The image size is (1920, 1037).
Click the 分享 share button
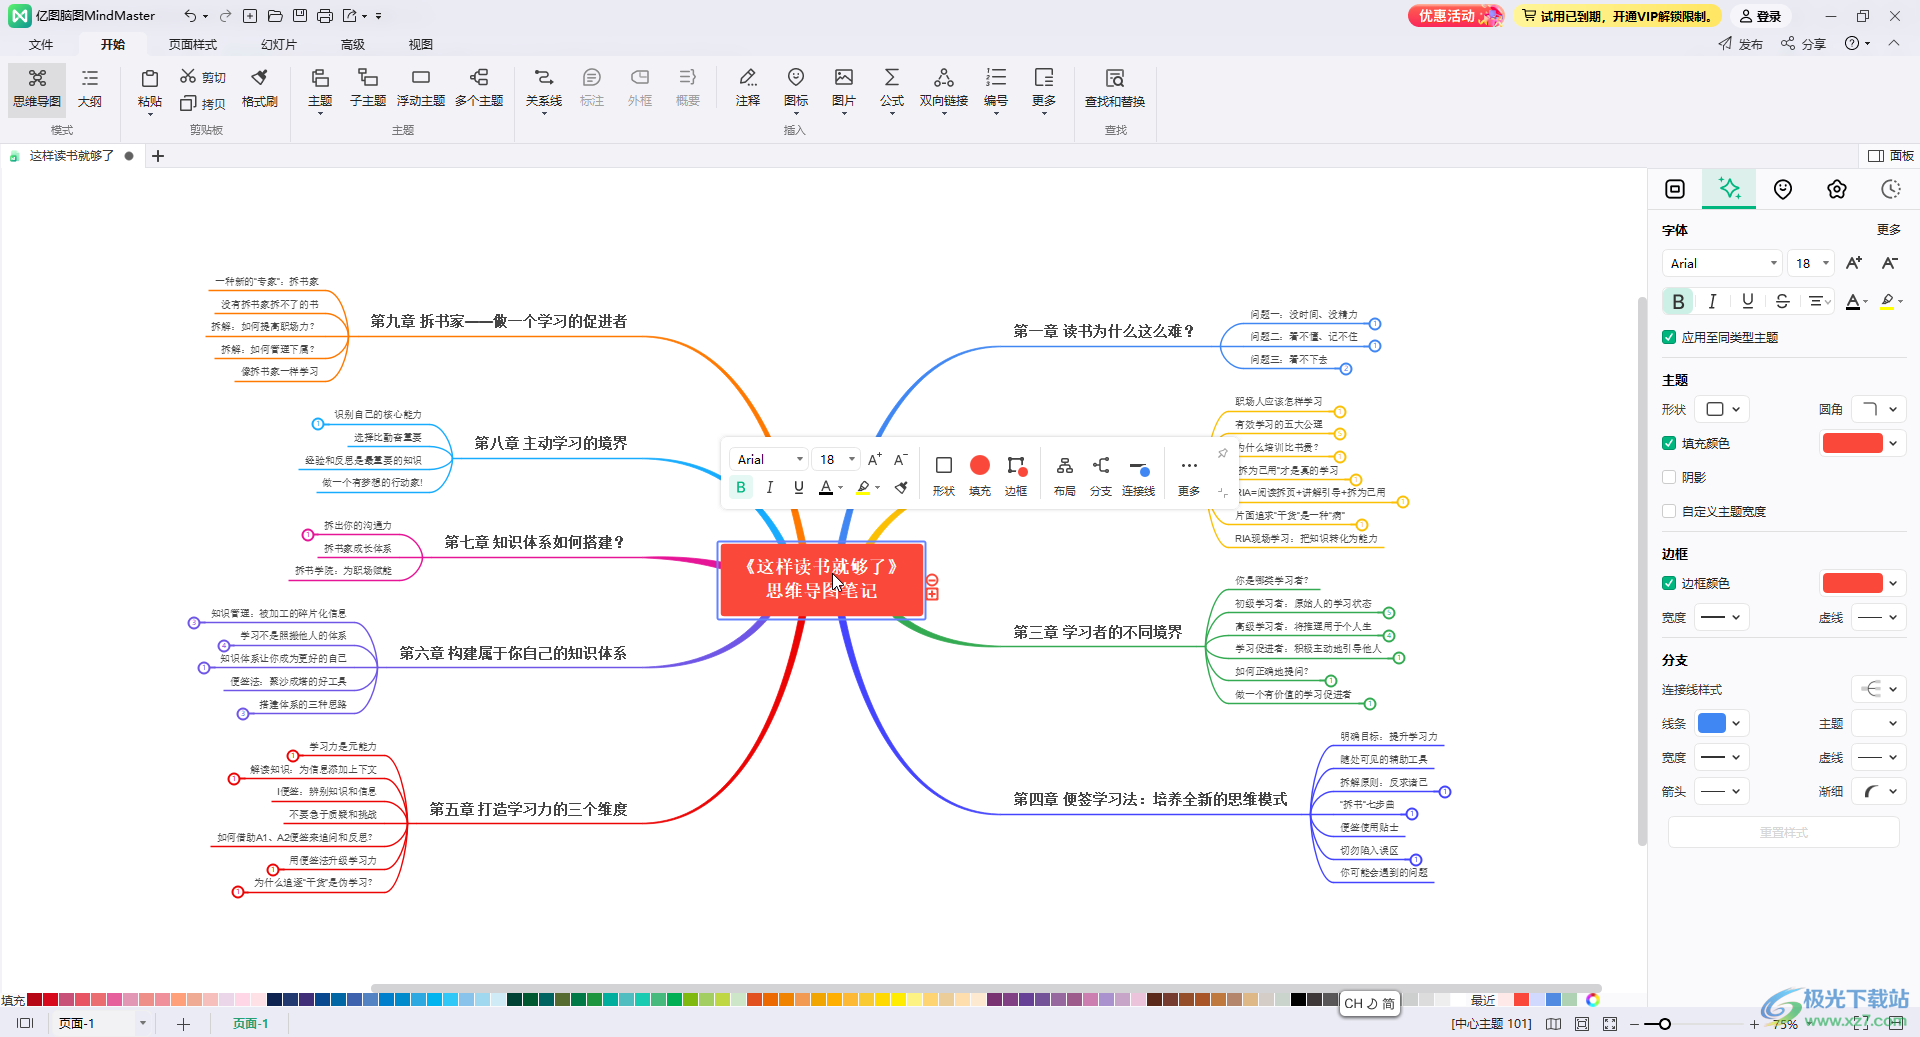(x=1804, y=44)
